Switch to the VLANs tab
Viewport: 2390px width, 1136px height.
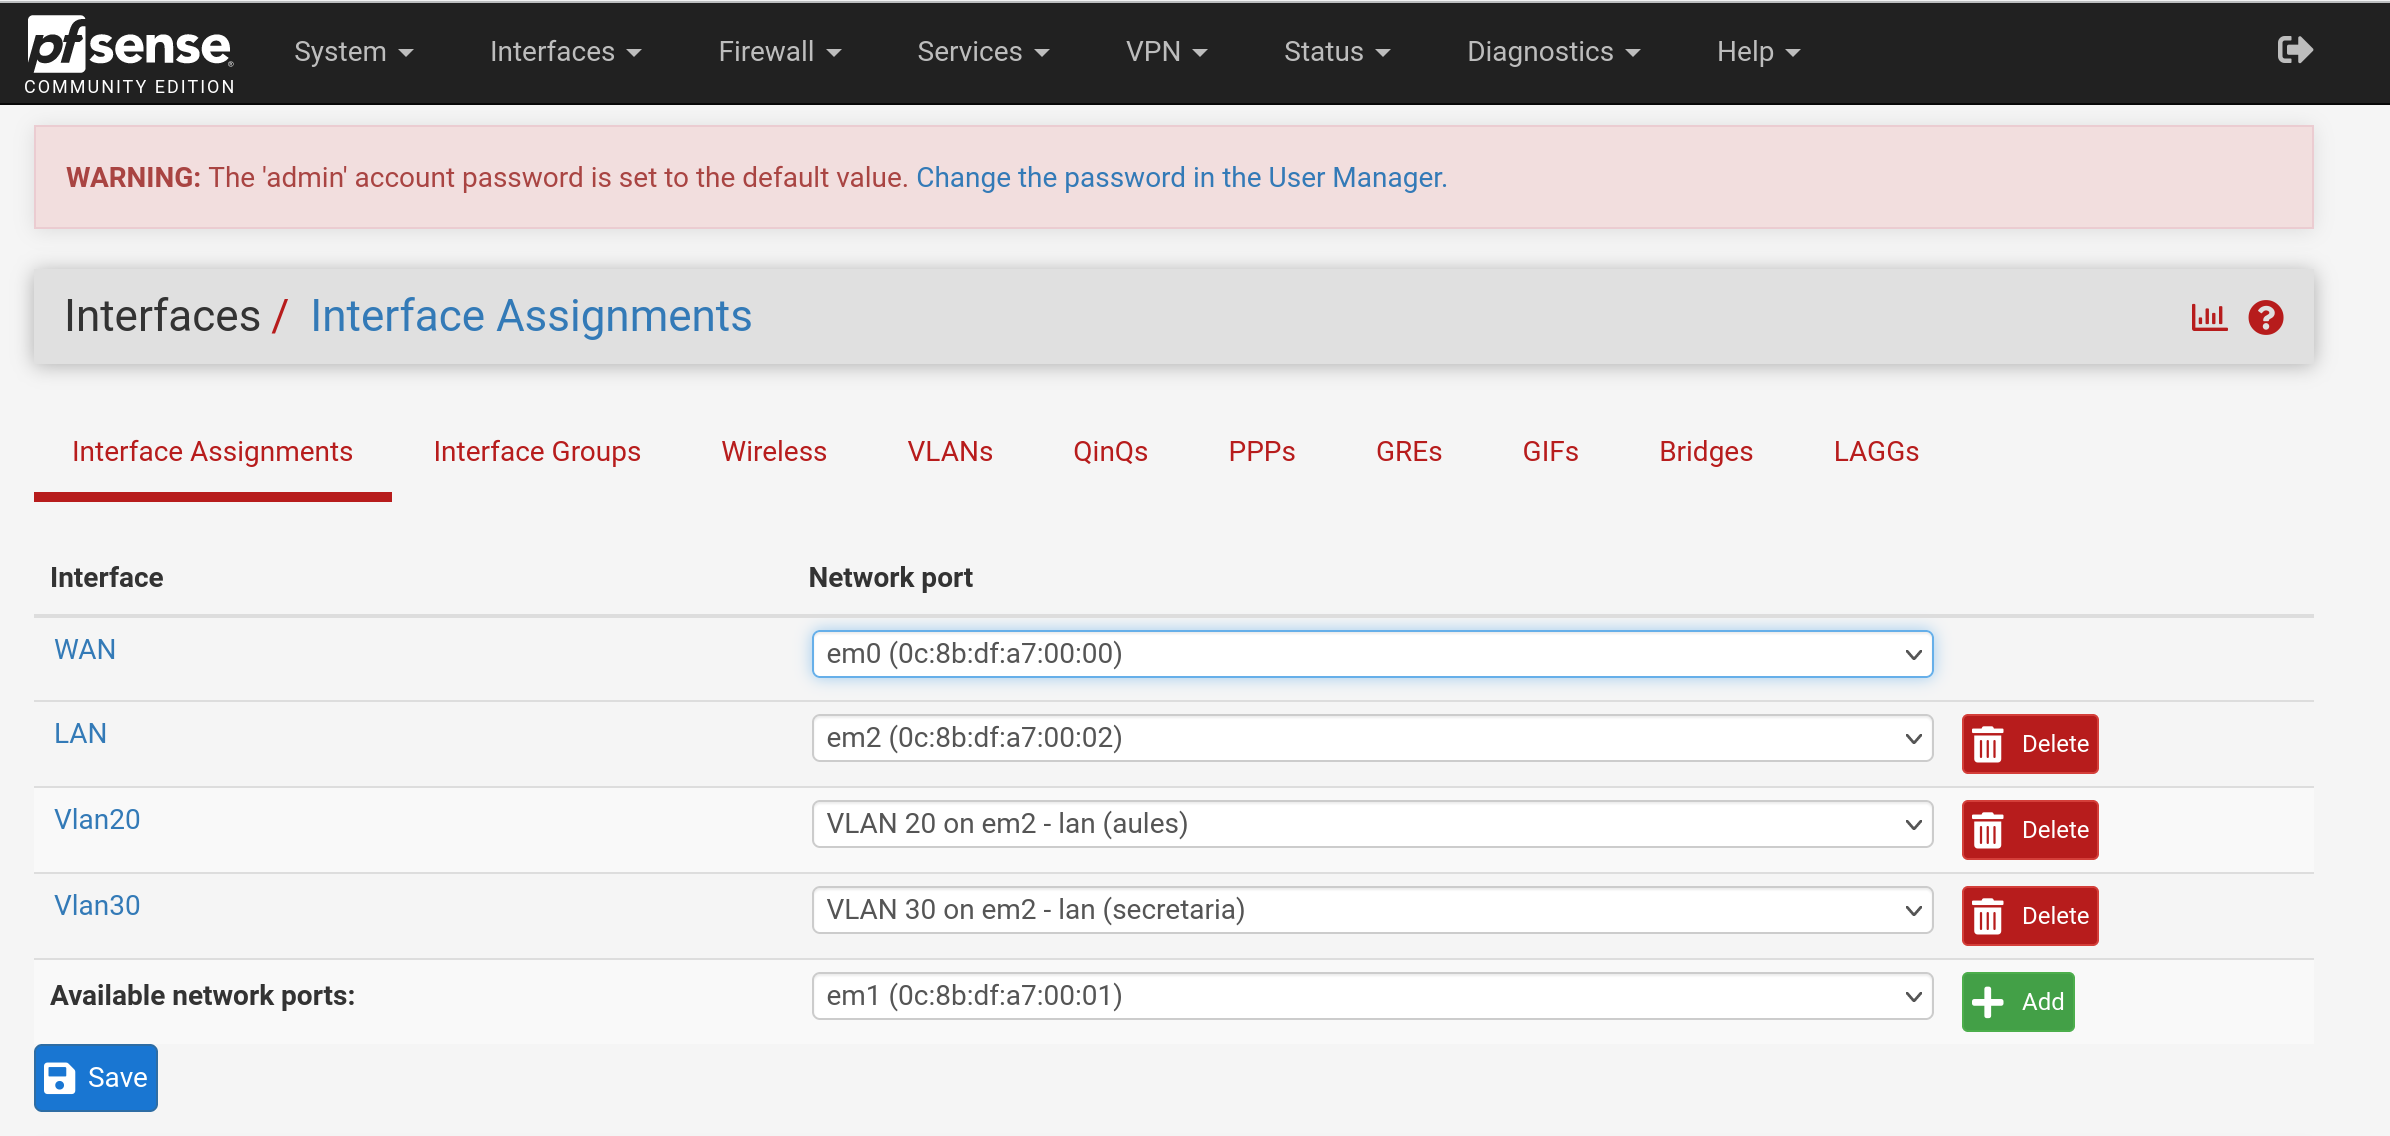(x=949, y=451)
